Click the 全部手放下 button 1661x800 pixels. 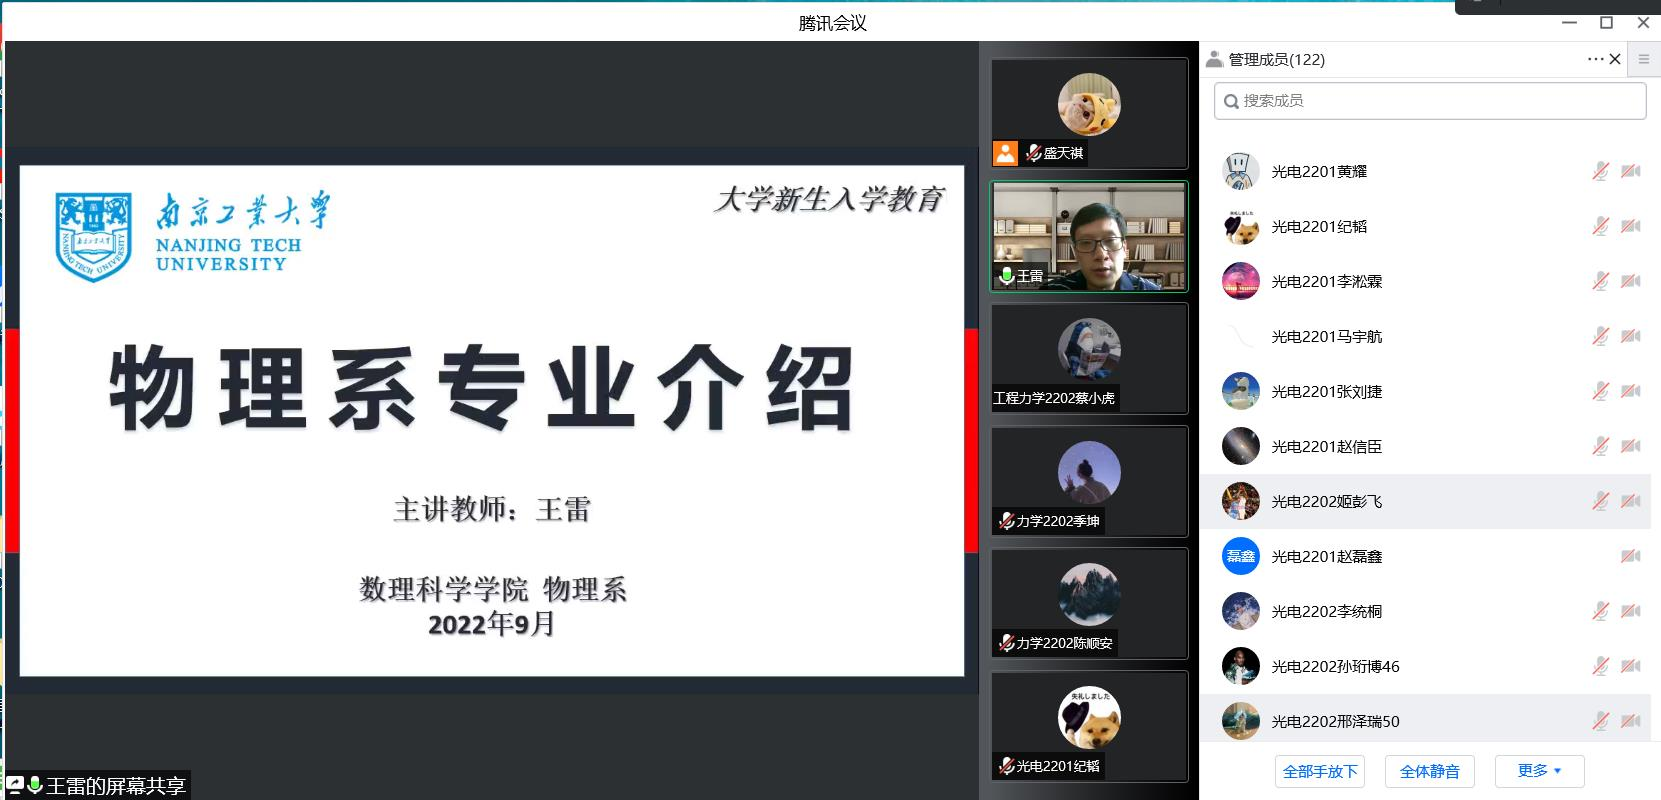(1320, 771)
